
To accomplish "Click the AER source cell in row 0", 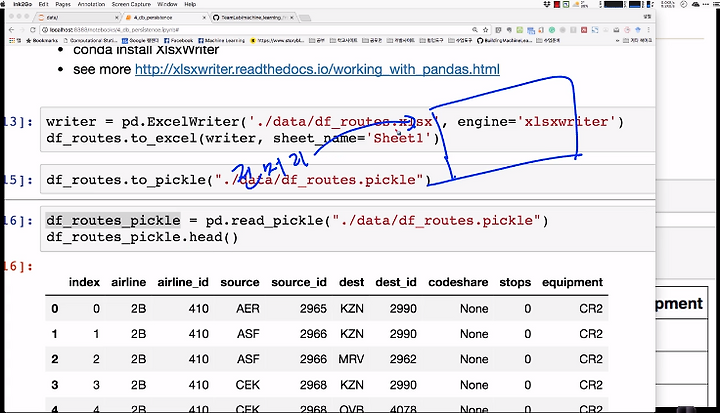I will coord(248,309).
